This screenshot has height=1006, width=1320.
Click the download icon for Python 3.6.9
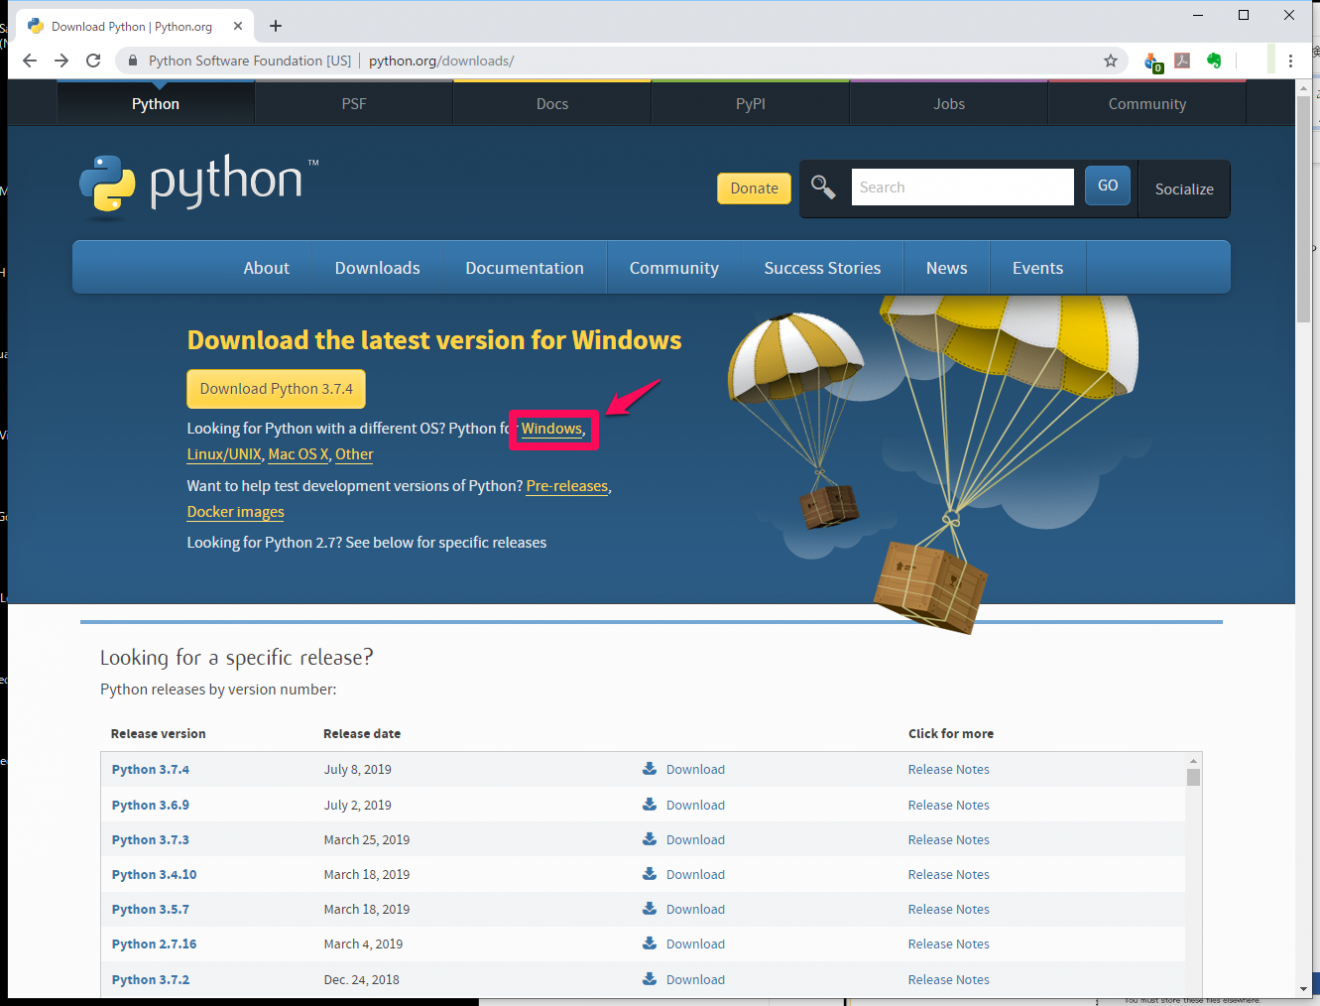coord(649,804)
